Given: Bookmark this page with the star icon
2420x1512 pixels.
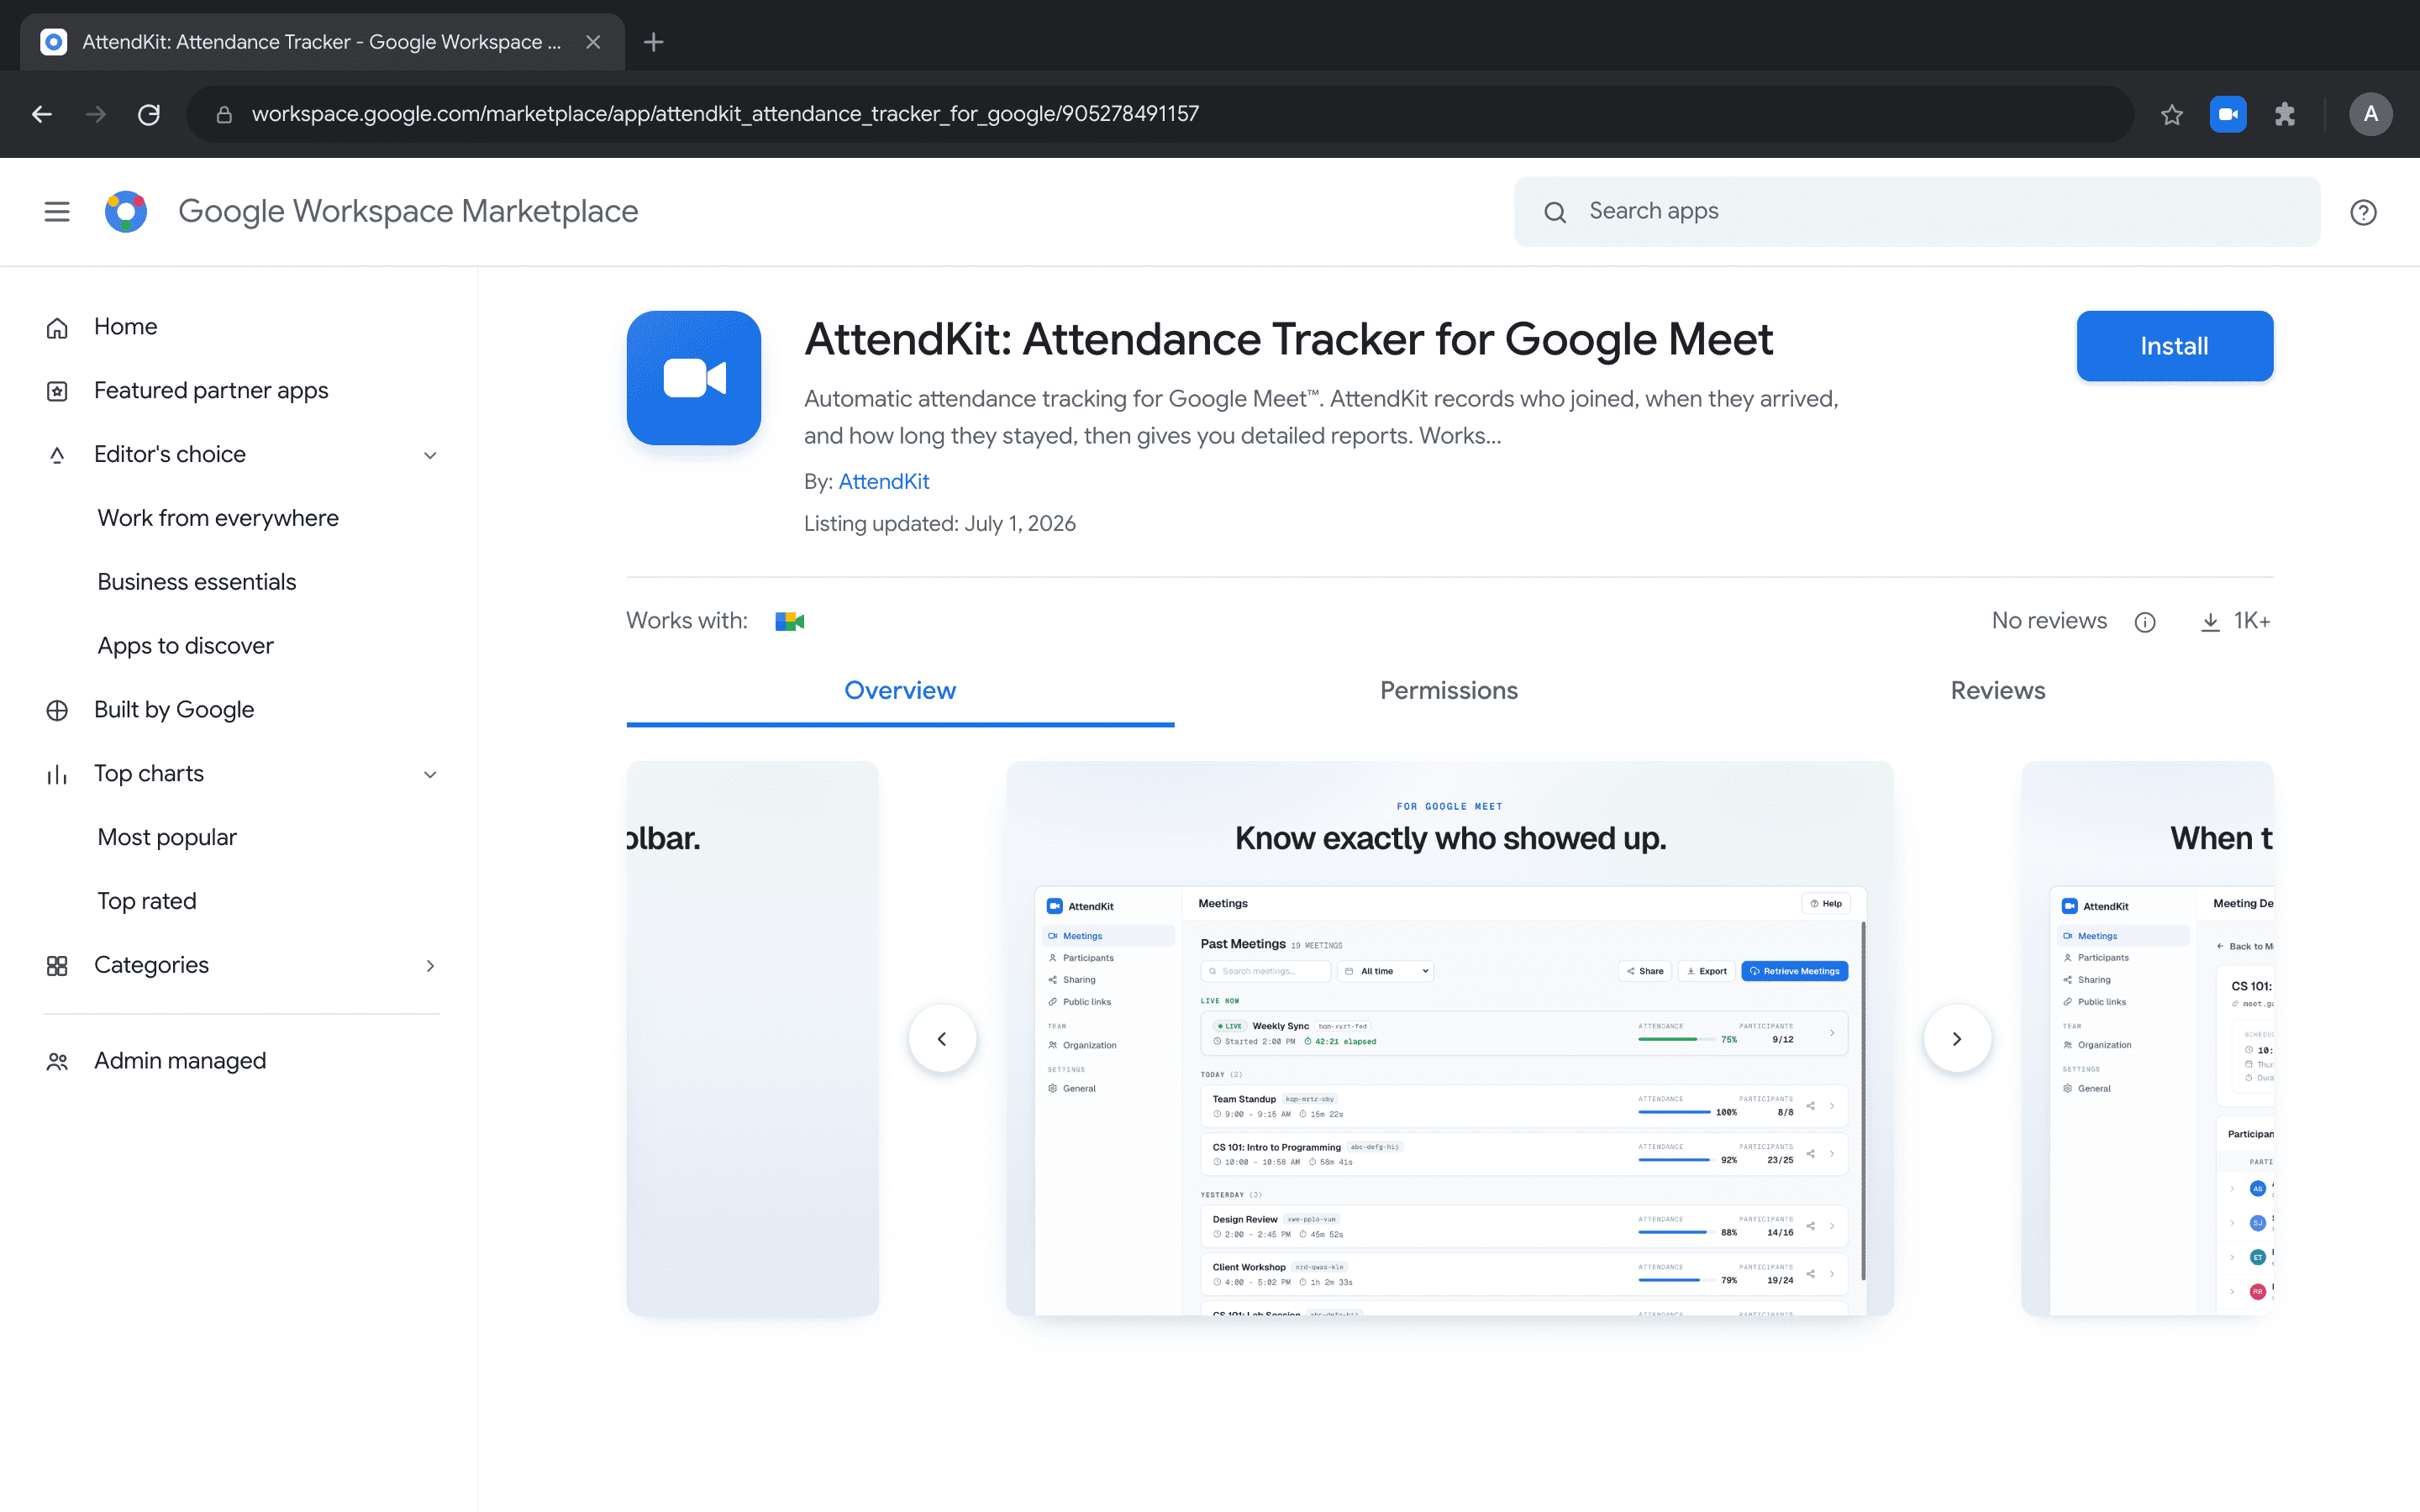Looking at the screenshot, I should point(2171,114).
